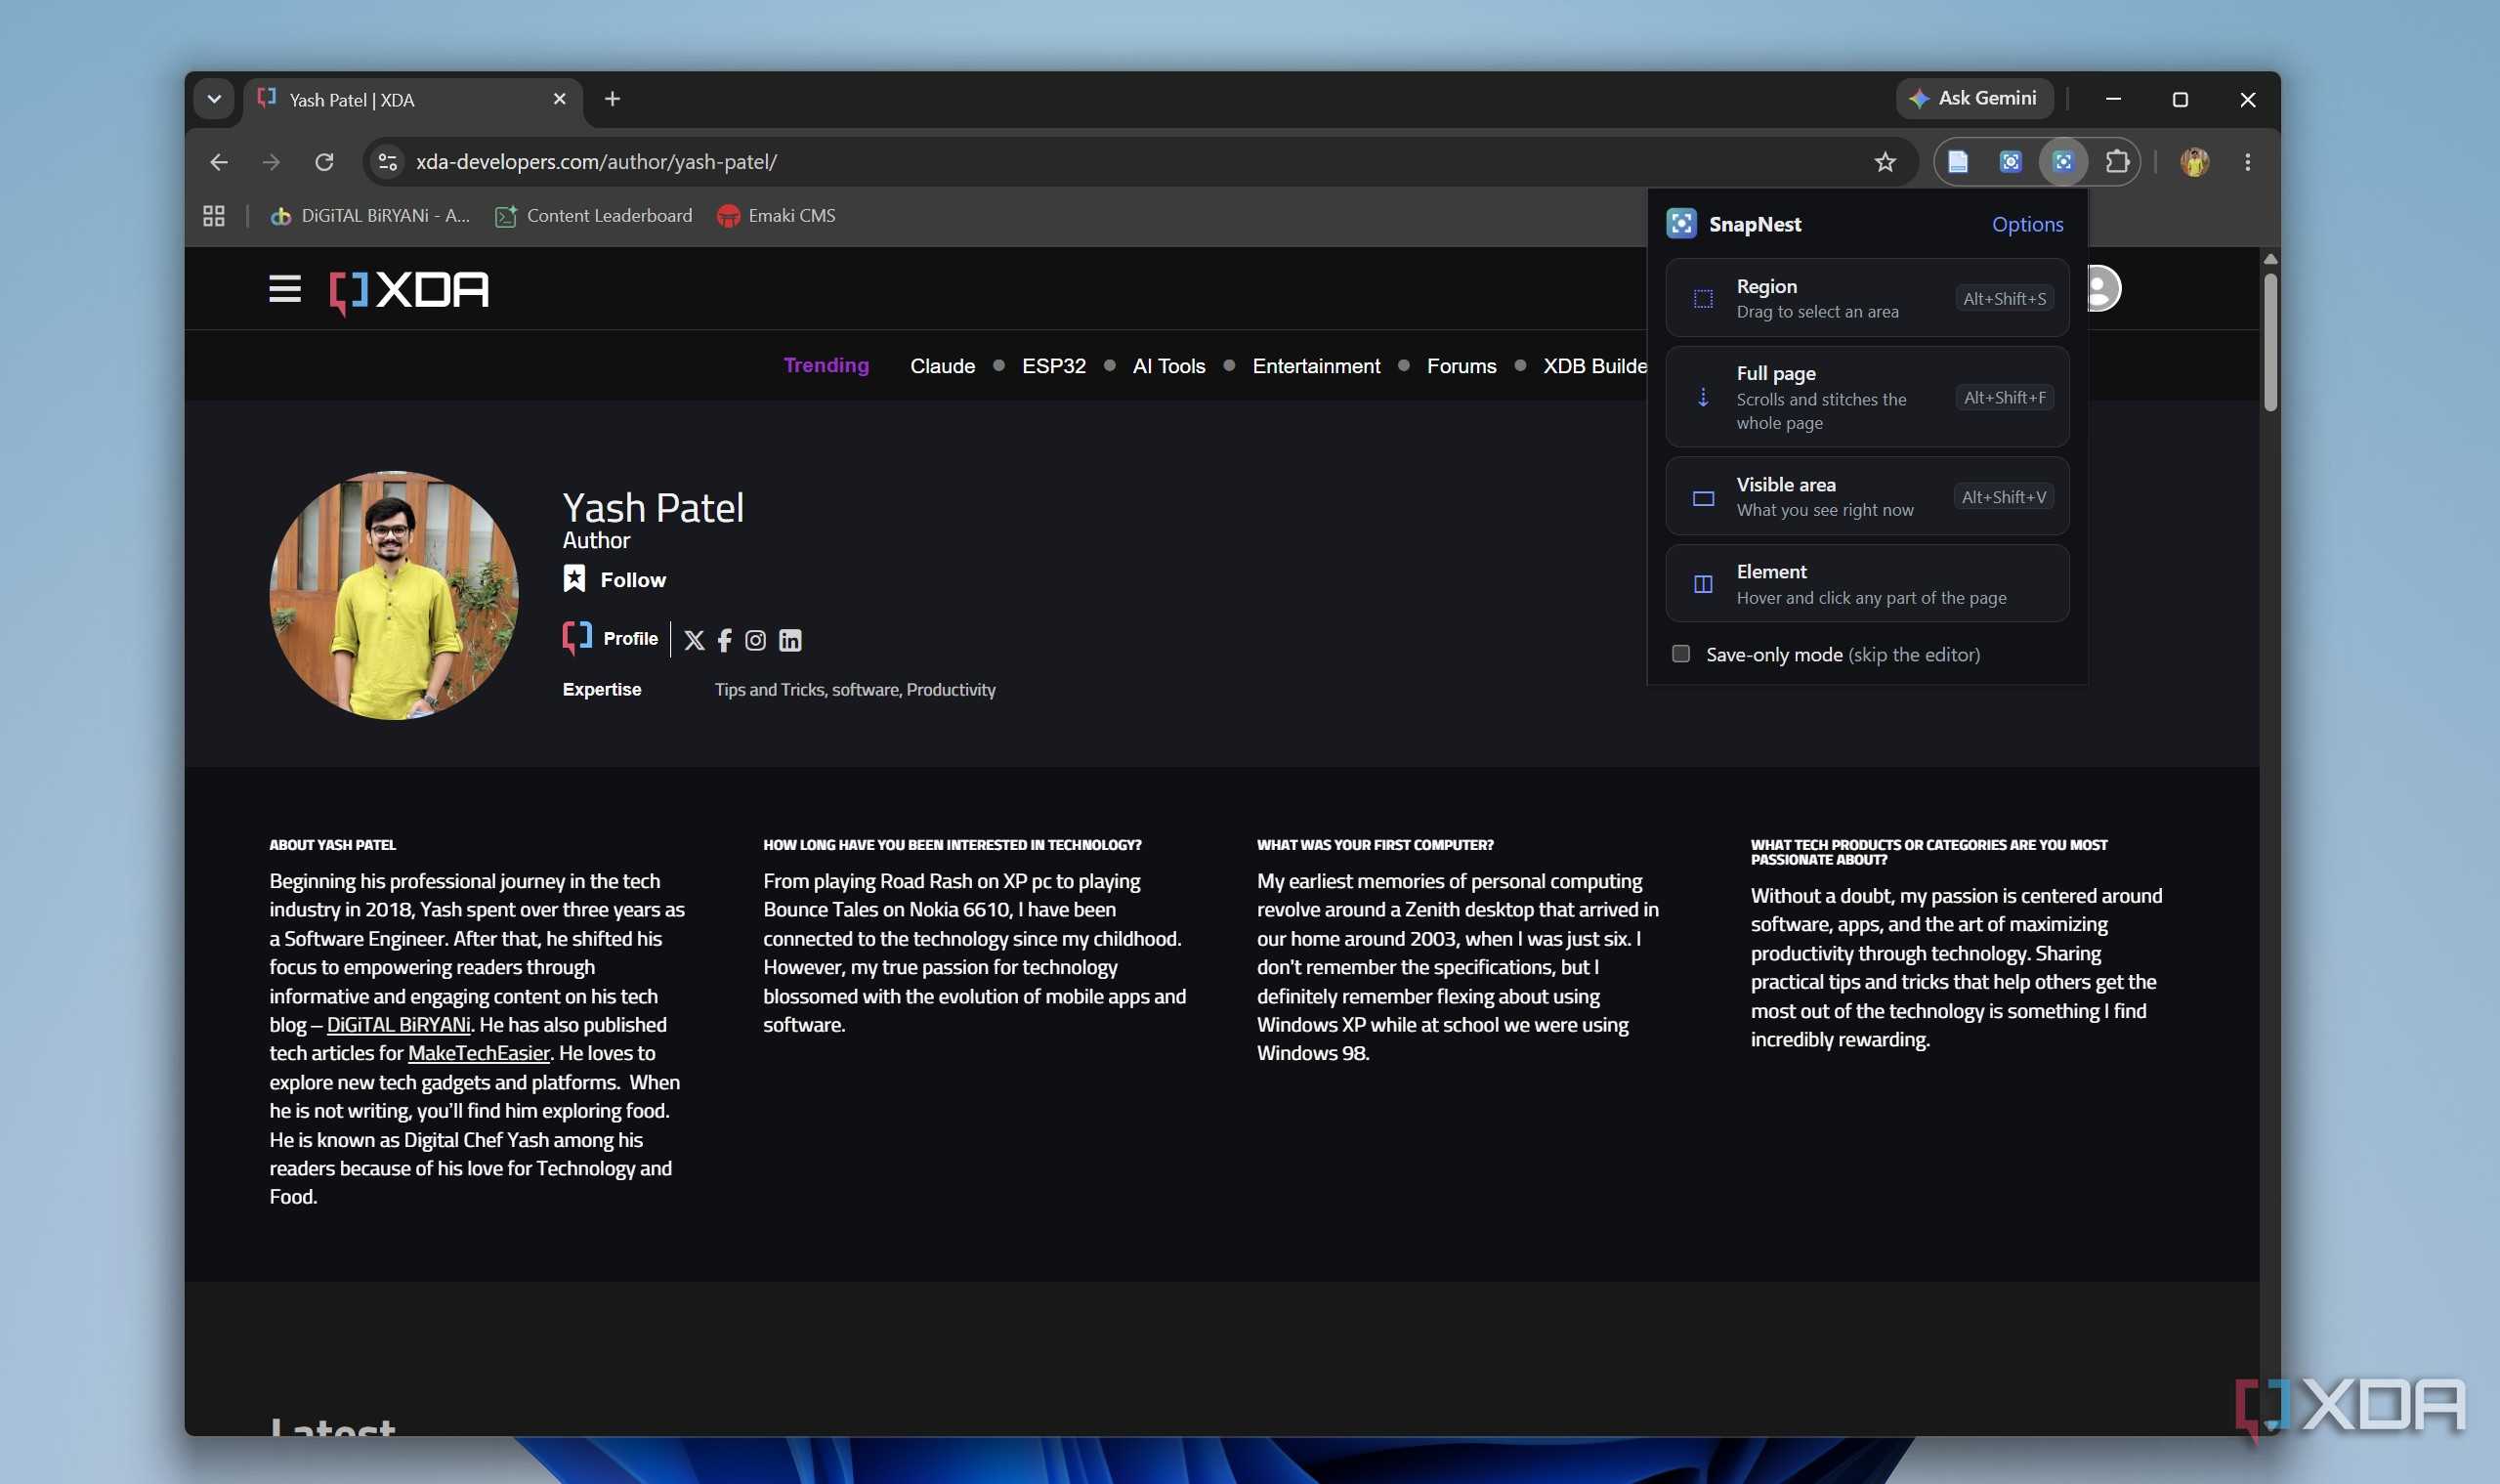Enable Save-only mode checkbox
2500x1484 pixels.
point(1681,654)
